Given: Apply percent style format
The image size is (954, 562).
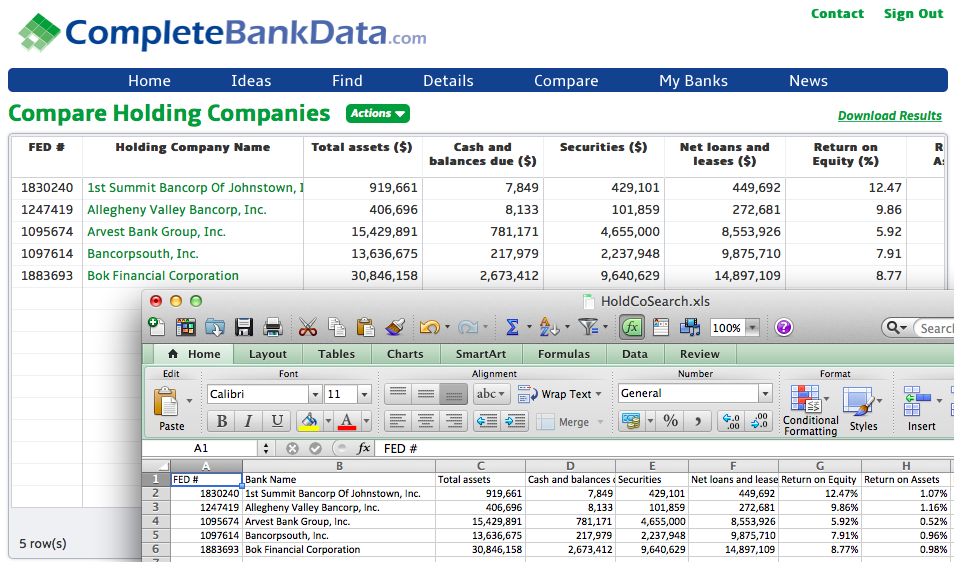Looking at the screenshot, I should (x=670, y=421).
